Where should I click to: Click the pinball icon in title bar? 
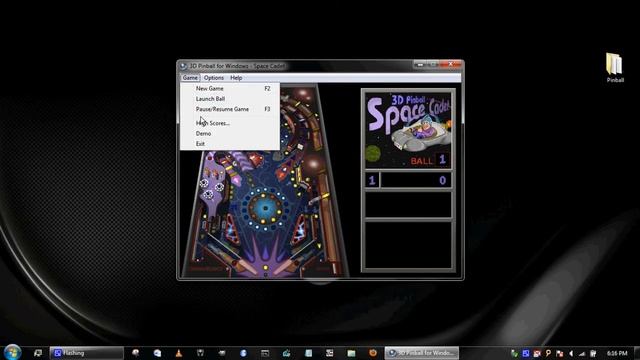pos(184,66)
